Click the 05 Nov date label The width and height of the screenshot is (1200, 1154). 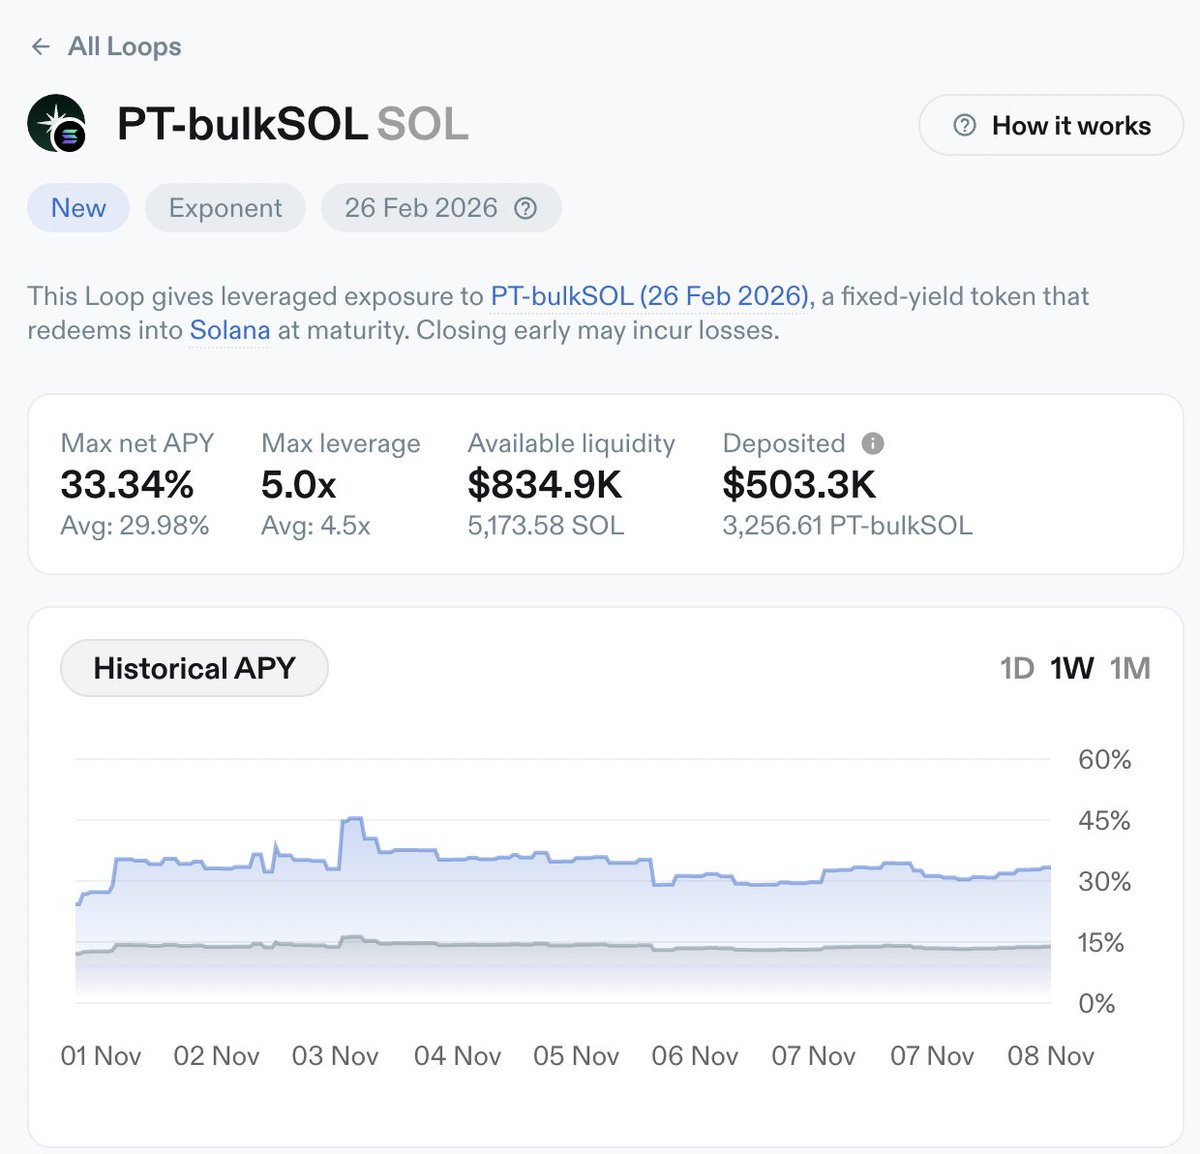(x=576, y=1056)
